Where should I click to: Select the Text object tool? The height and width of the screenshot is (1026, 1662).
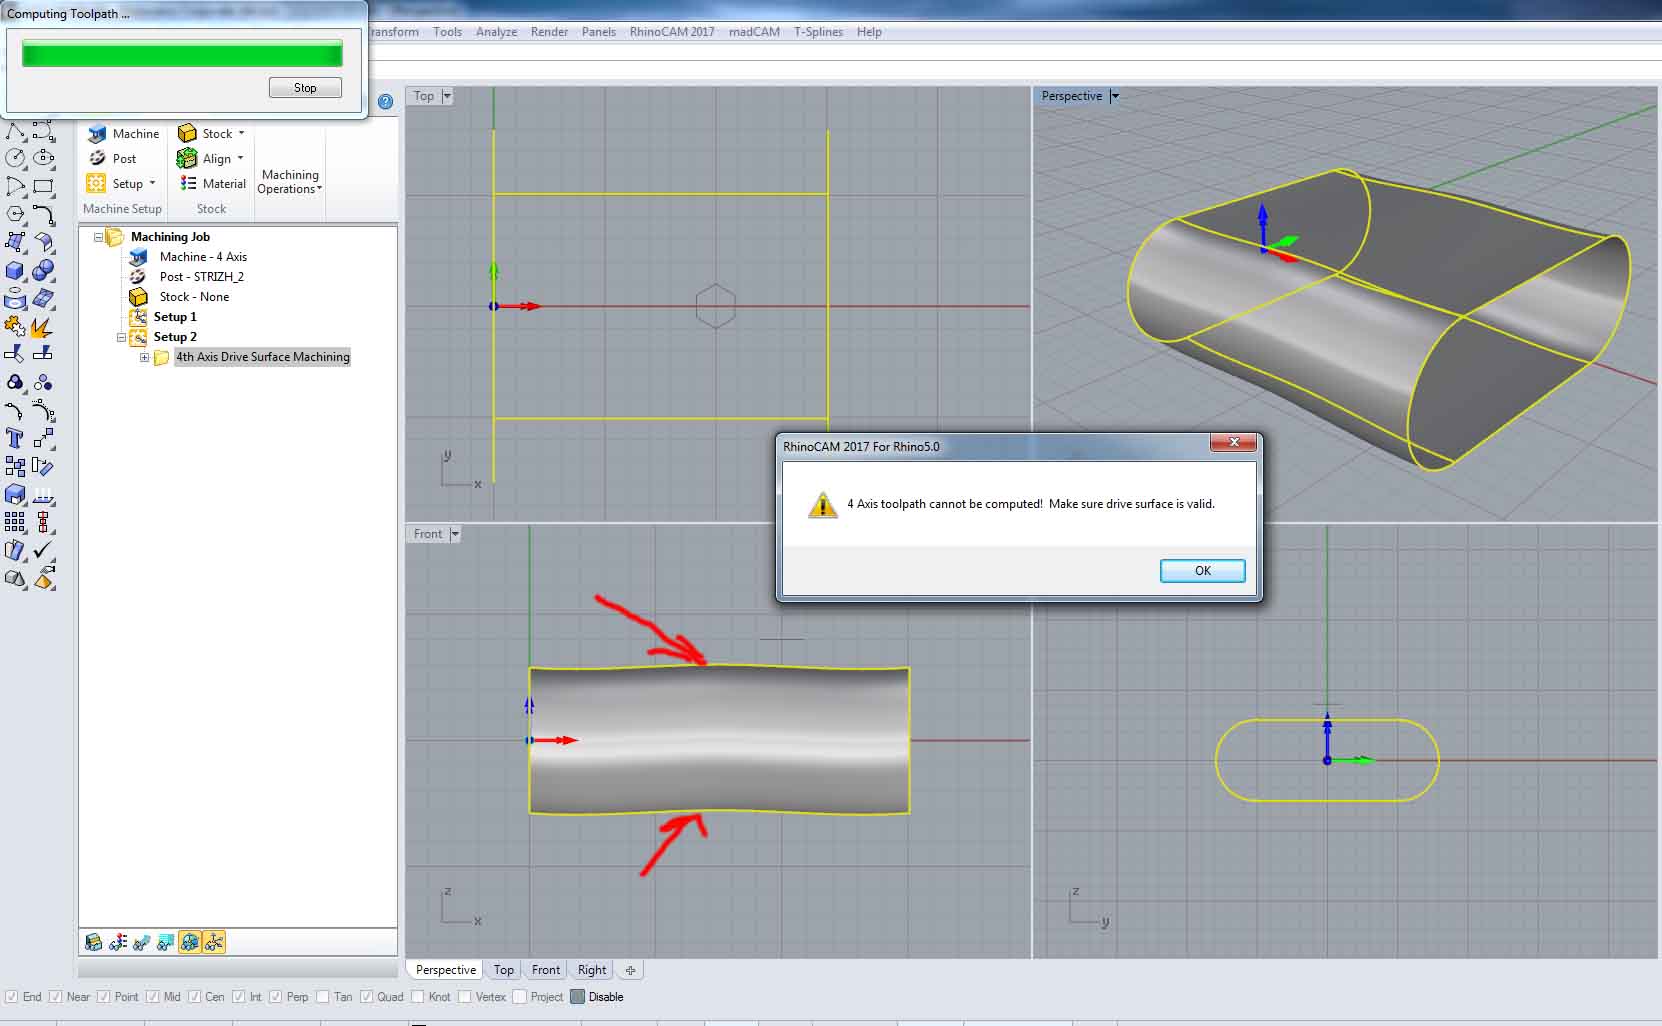15,438
